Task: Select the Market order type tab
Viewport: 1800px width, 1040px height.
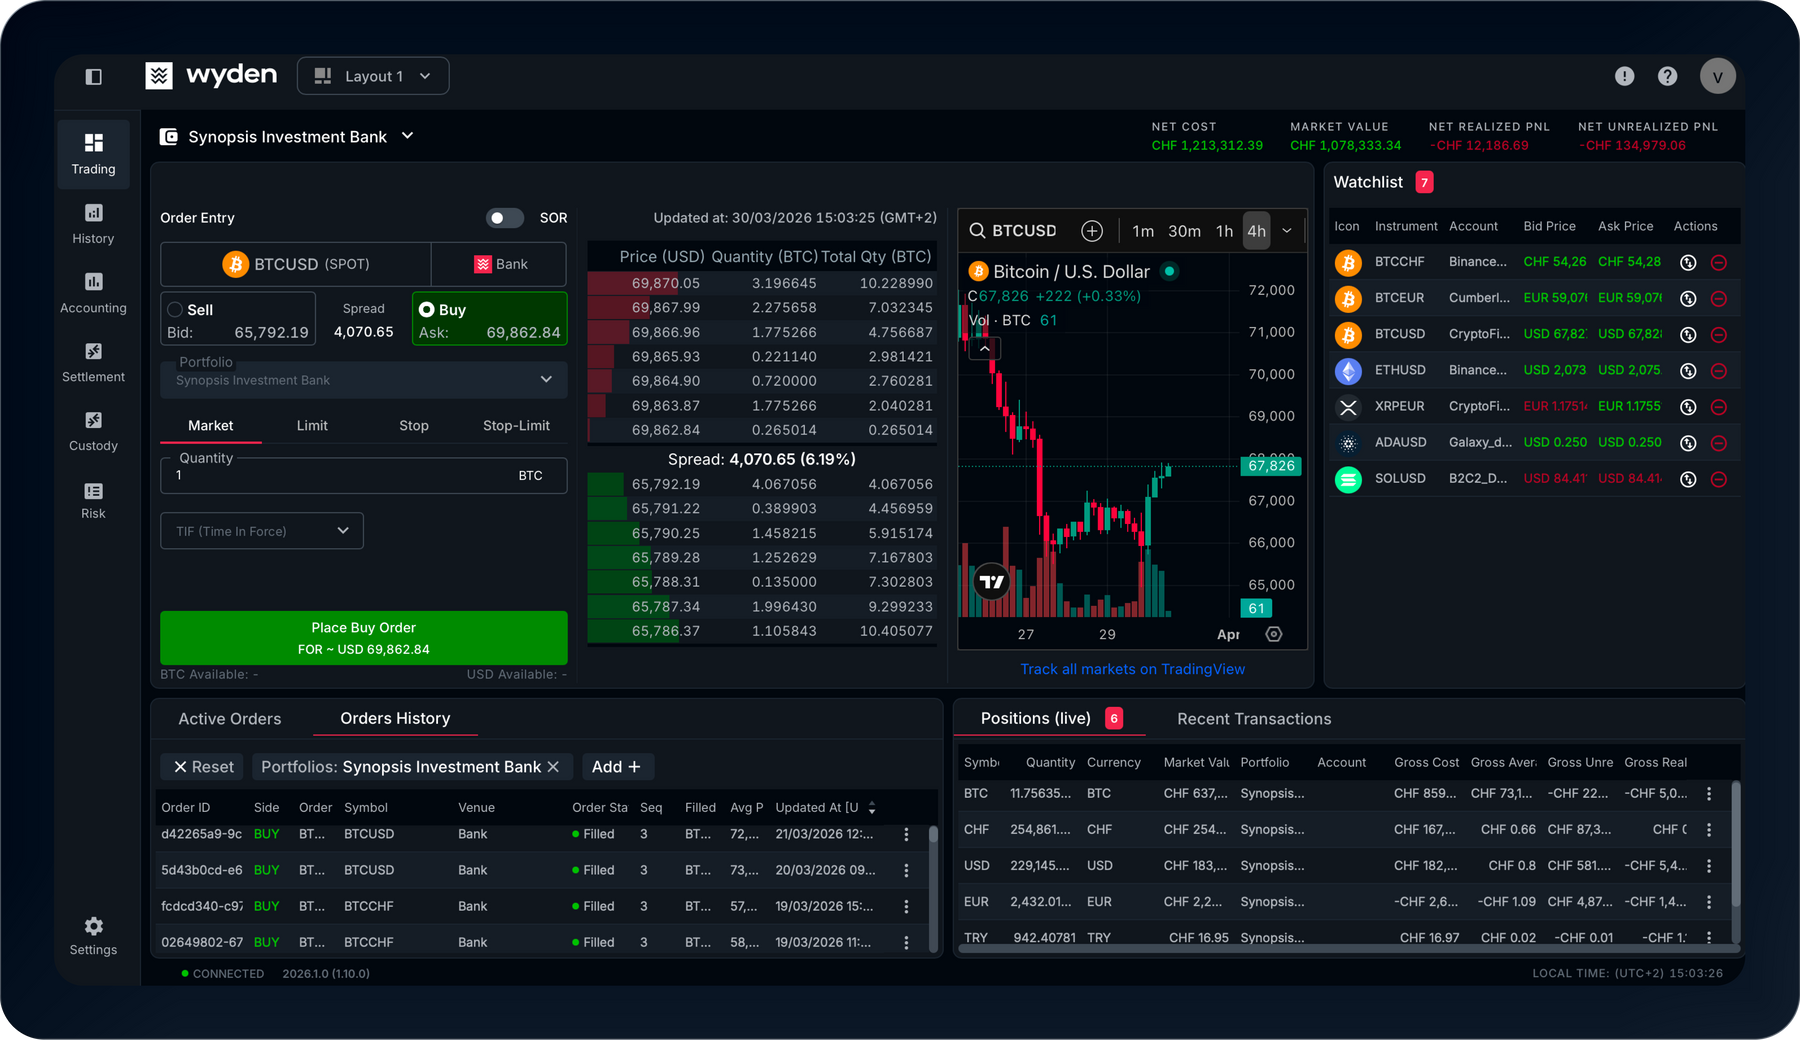Action: pyautogui.click(x=211, y=426)
